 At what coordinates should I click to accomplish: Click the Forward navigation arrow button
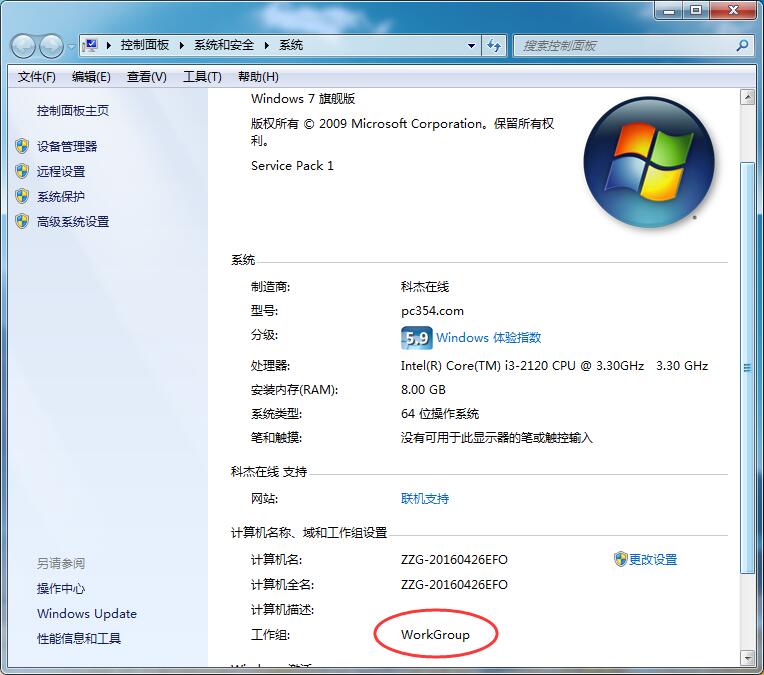[51, 46]
